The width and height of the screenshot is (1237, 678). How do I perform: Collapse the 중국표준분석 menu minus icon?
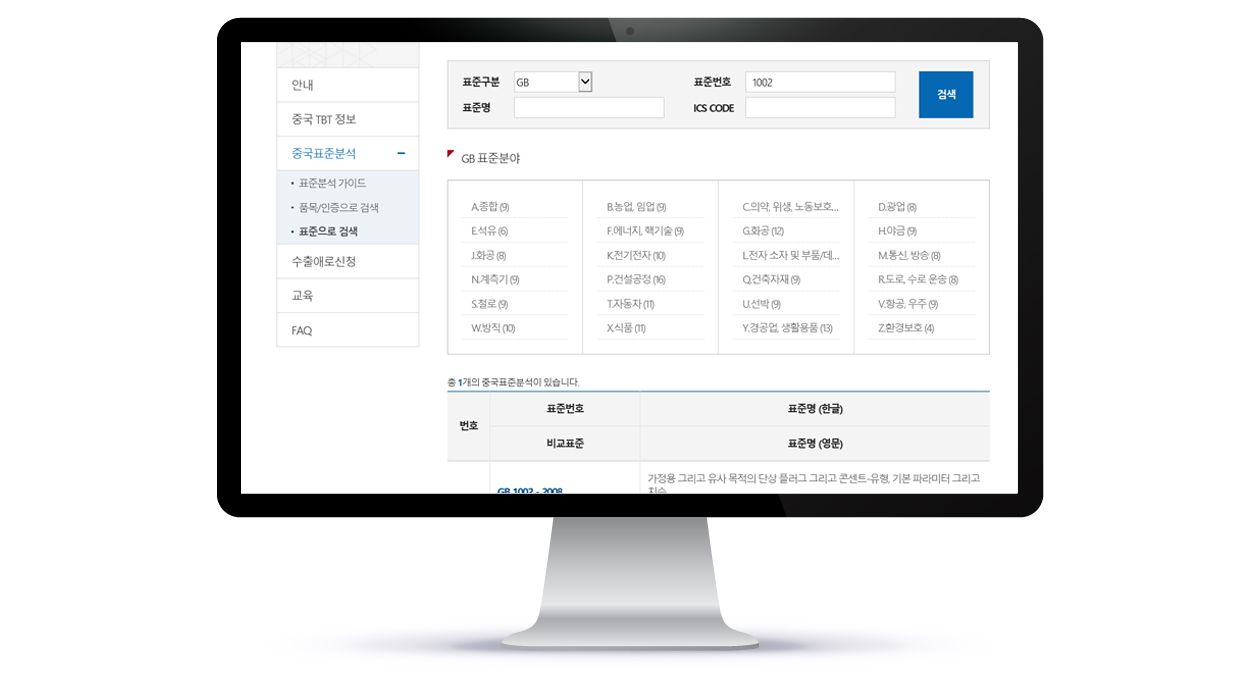401,153
